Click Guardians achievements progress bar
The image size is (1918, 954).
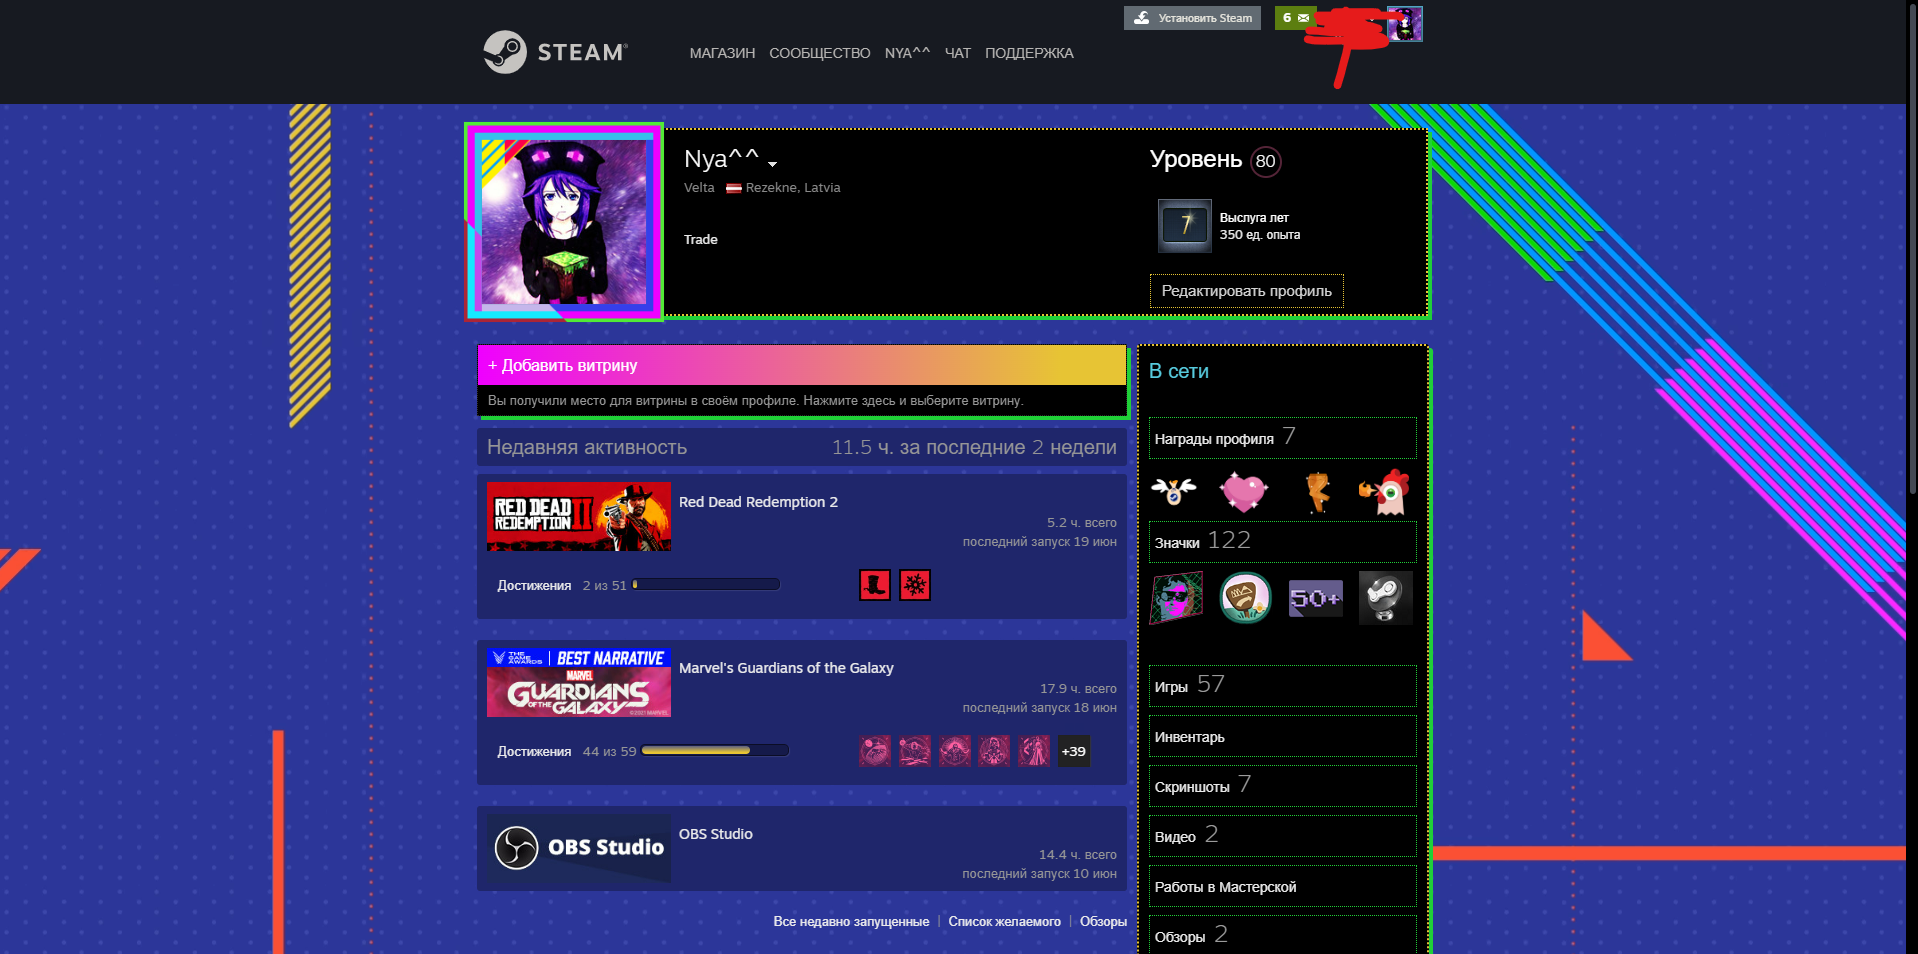coord(715,751)
